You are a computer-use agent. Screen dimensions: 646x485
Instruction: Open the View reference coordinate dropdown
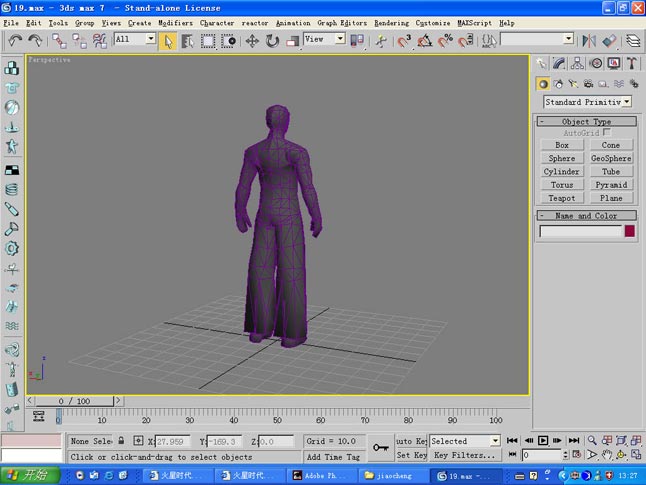pos(324,39)
